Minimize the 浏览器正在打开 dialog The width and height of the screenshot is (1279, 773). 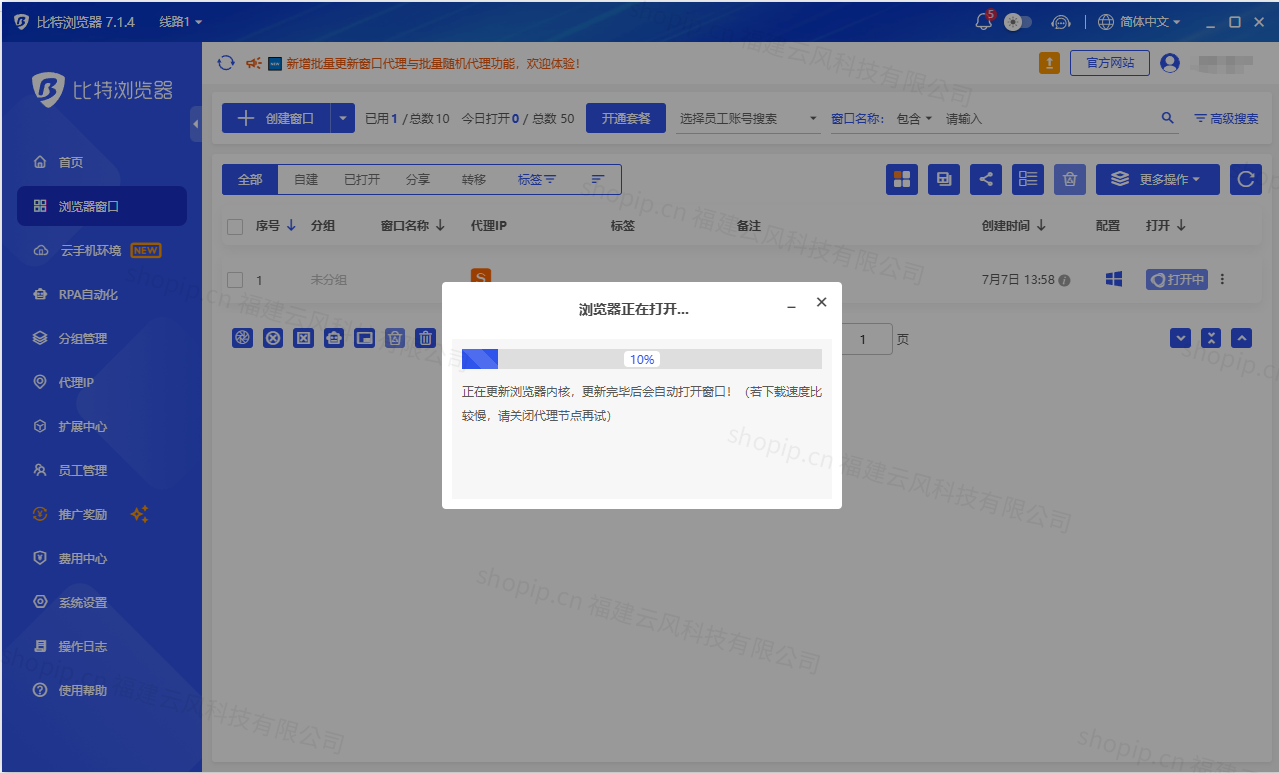(791, 308)
